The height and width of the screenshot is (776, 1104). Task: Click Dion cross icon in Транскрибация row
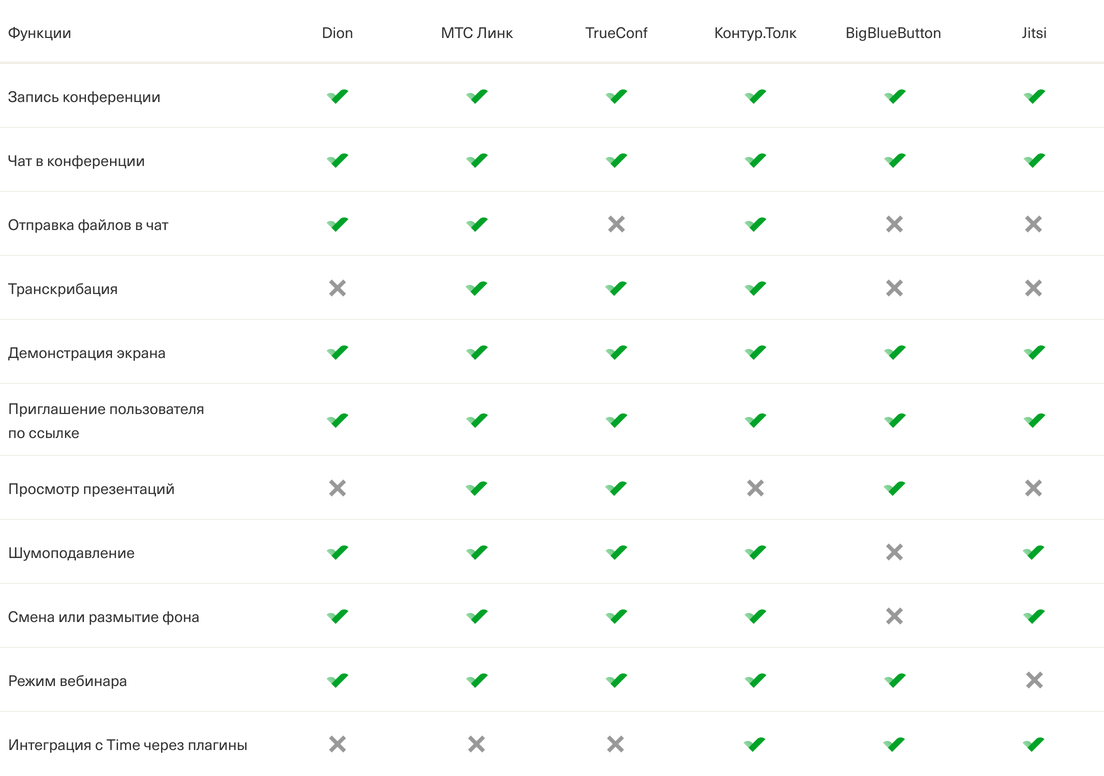click(x=337, y=288)
